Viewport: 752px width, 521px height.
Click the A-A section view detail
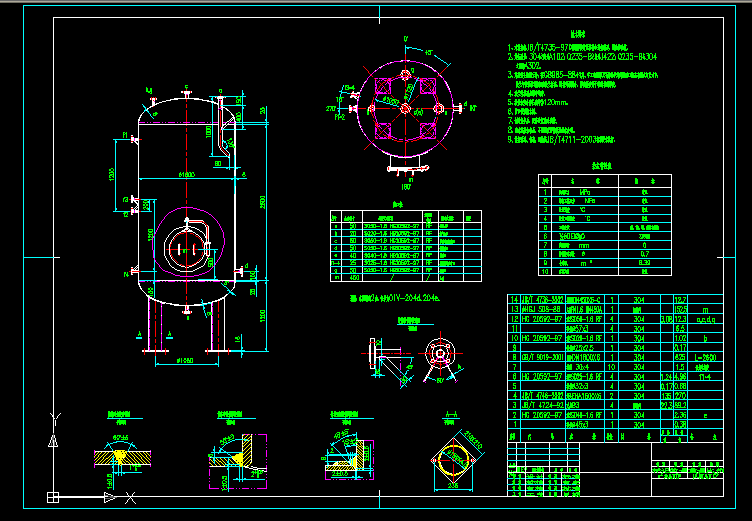pyautogui.click(x=456, y=461)
